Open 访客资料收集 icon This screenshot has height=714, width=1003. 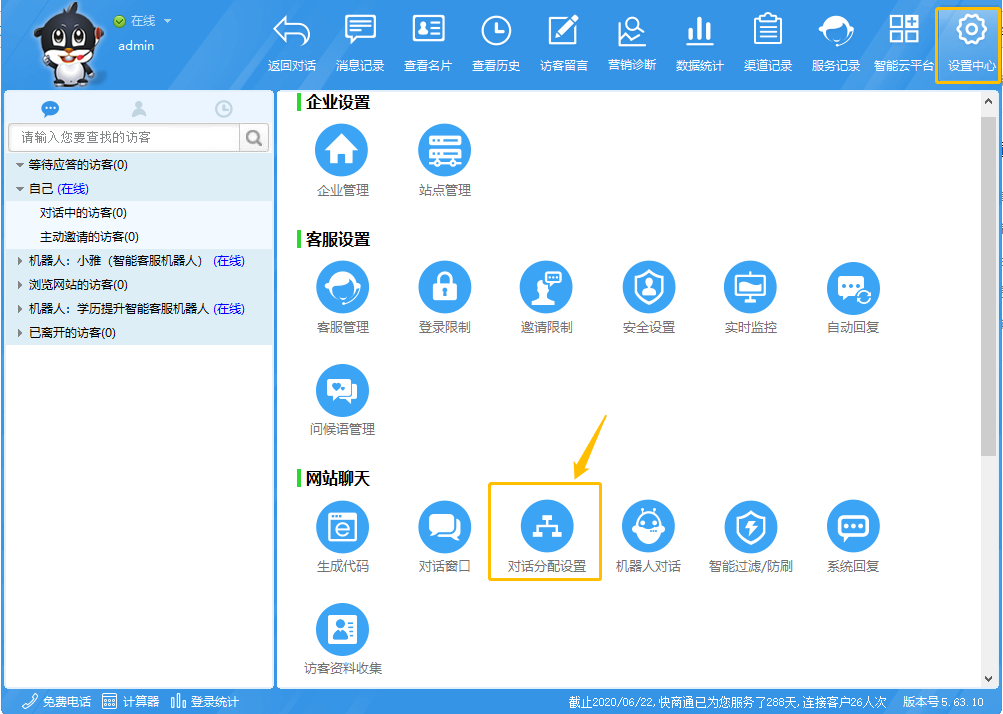(x=342, y=629)
